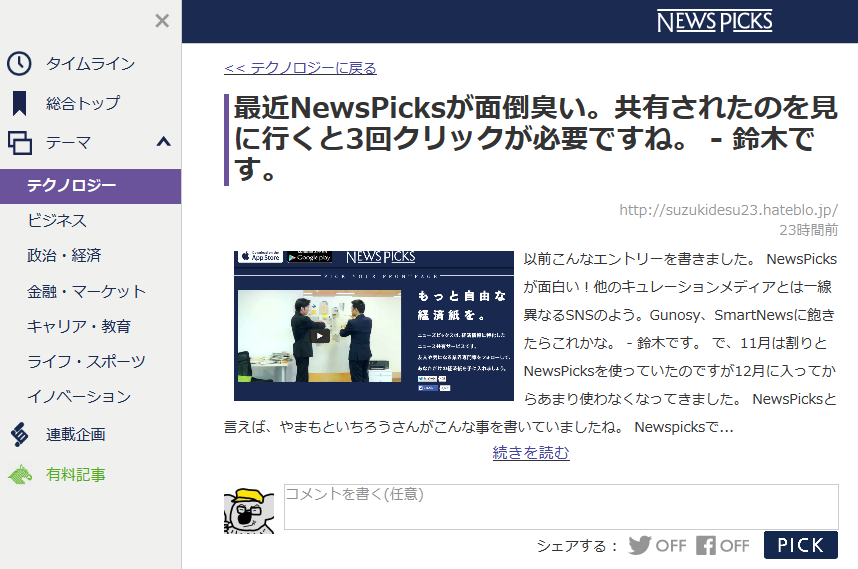Click the テーマ overlapping squares icon
This screenshot has width=858, height=569.
[20, 143]
